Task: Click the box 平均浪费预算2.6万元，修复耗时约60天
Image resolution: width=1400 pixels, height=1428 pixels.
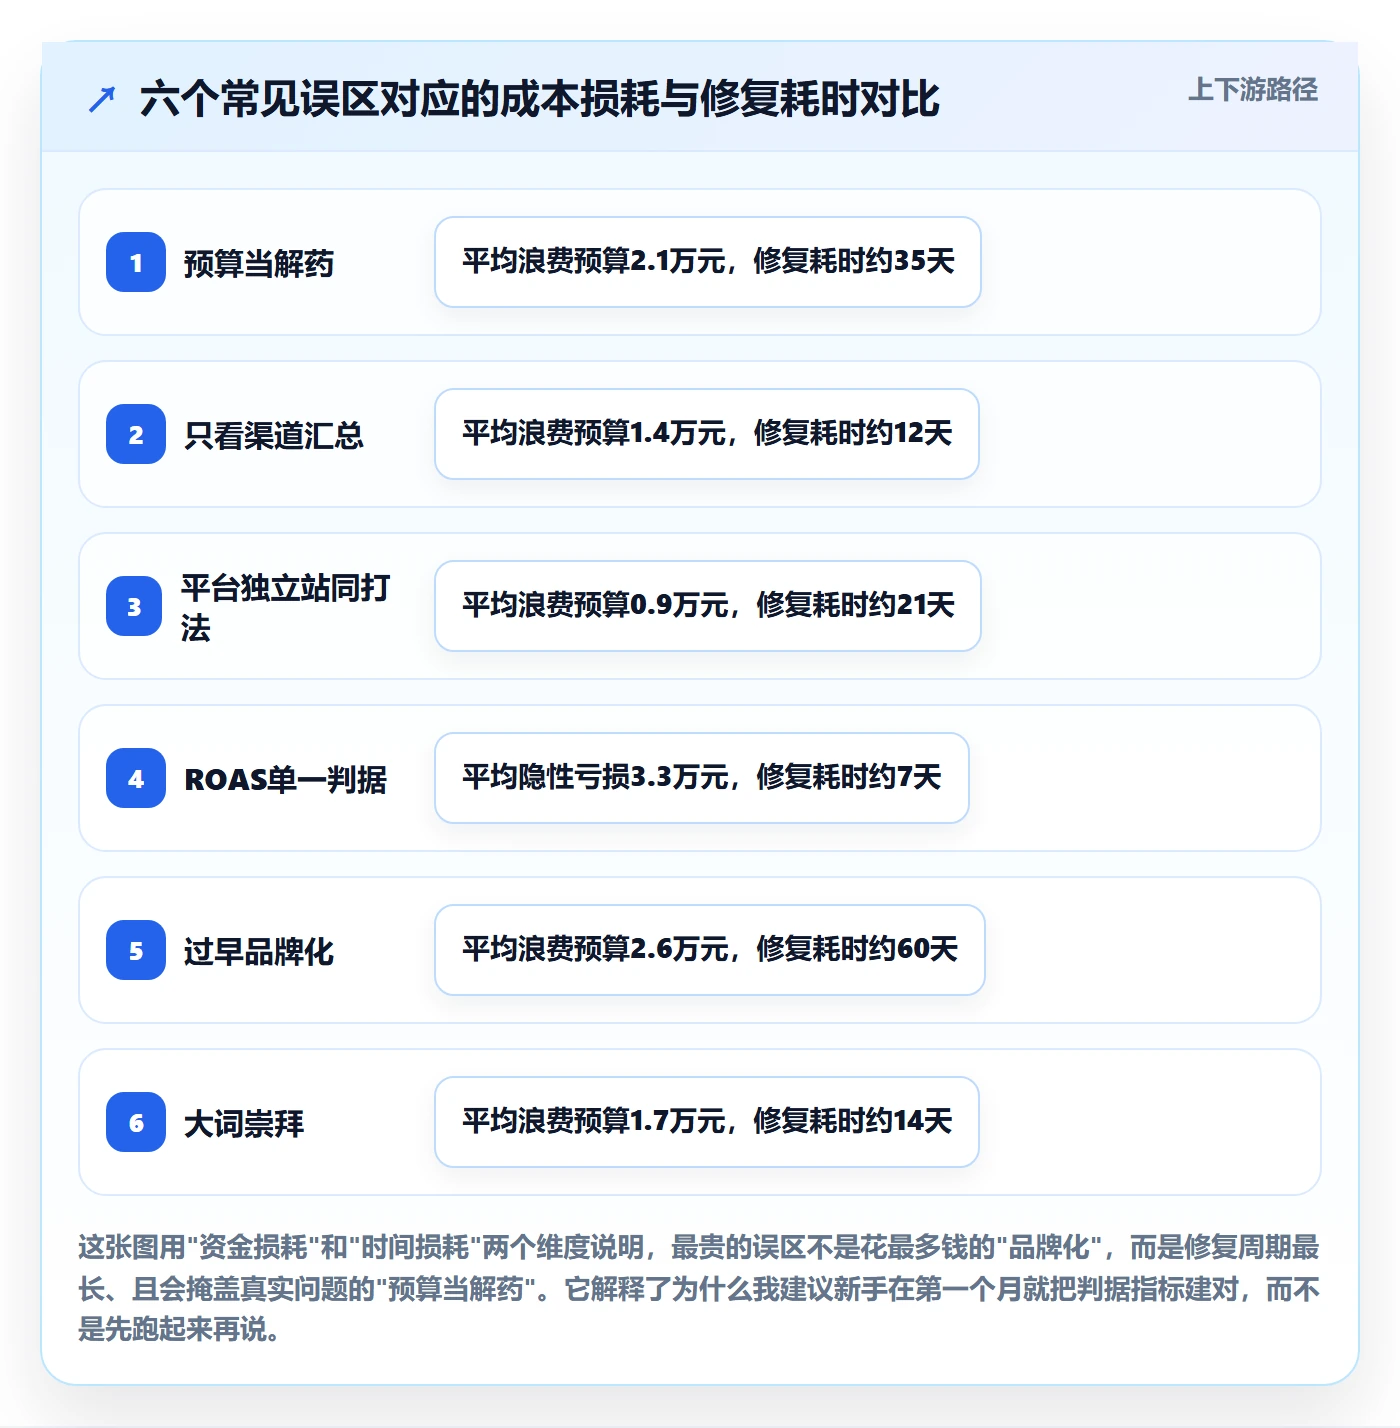Action: pos(710,950)
